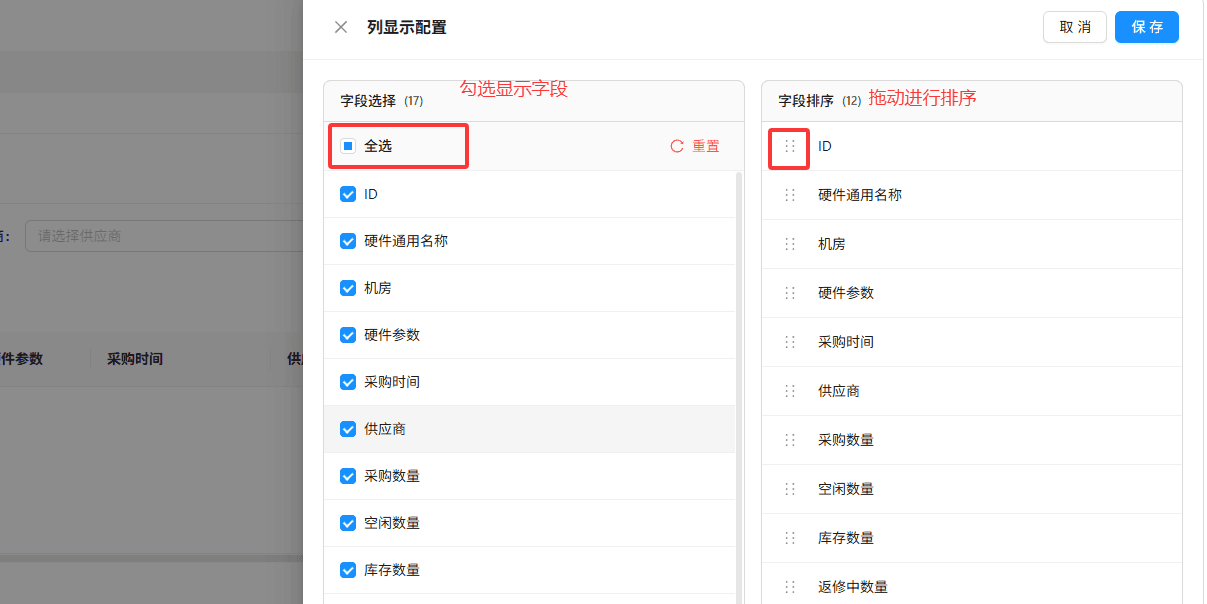Select ID text in sort list

(825, 146)
